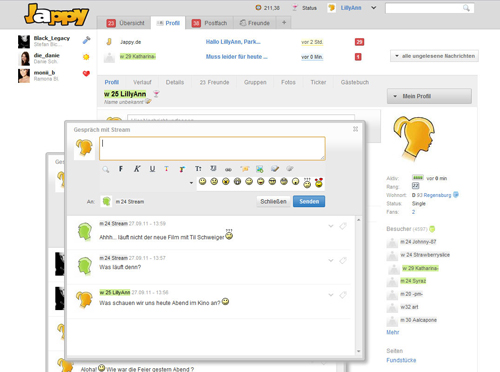Click the magnifier preview icon in editor toolbar
500x372 pixels.
[x=106, y=169]
